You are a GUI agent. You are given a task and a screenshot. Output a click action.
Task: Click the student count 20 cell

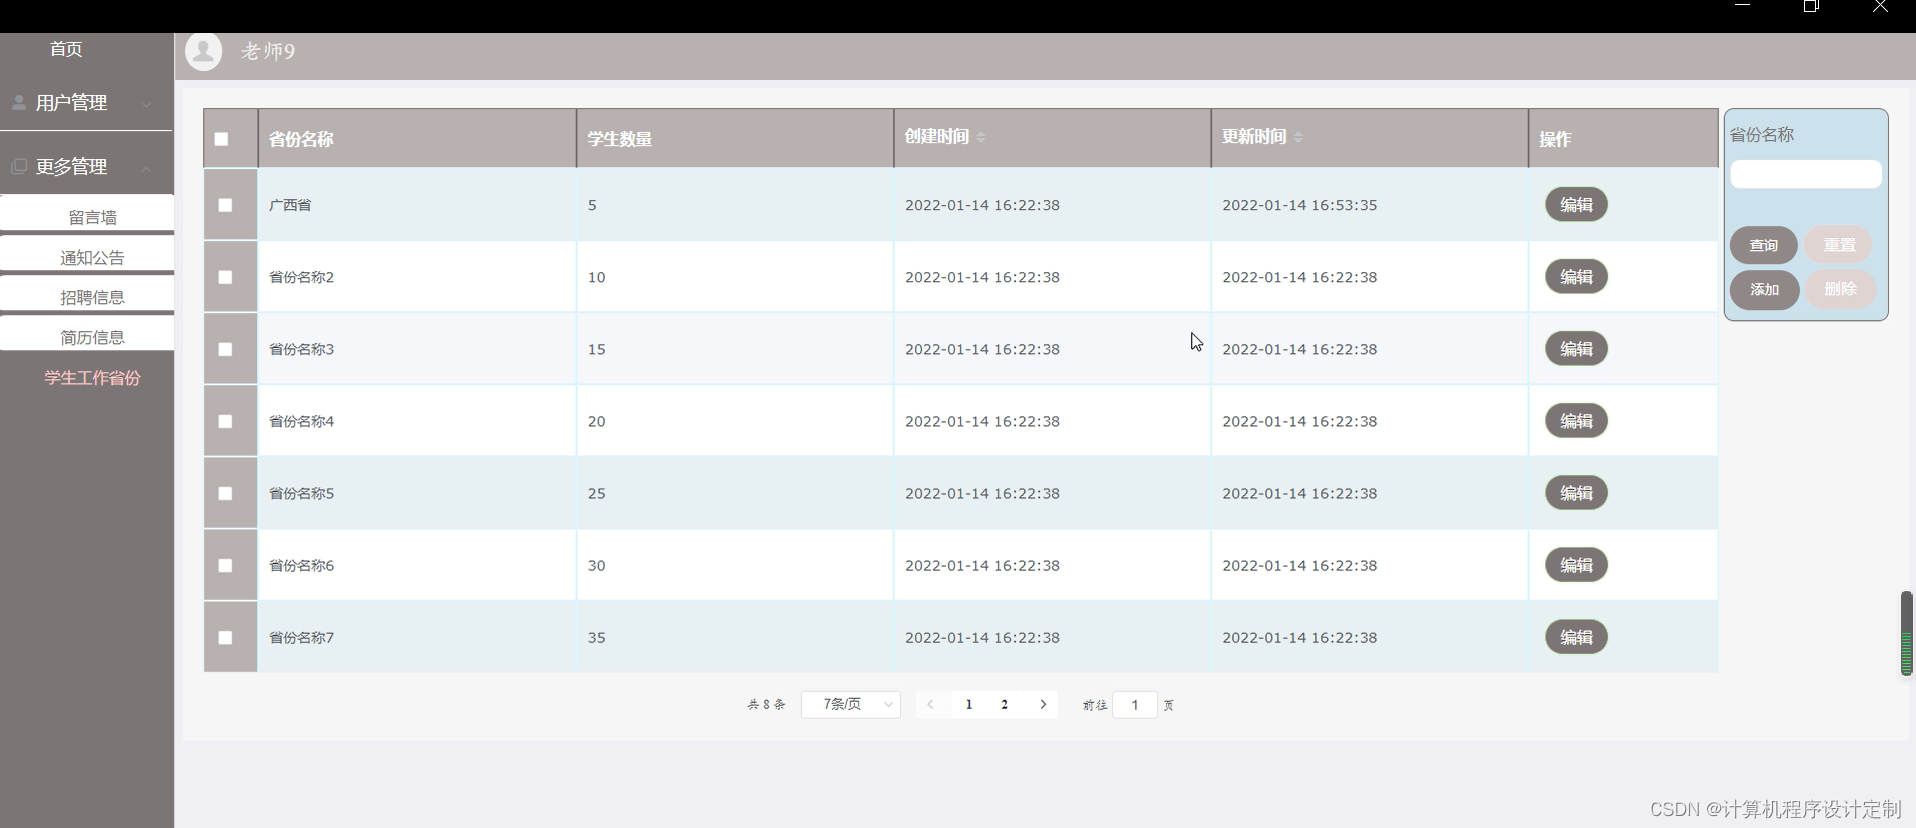click(x=596, y=421)
